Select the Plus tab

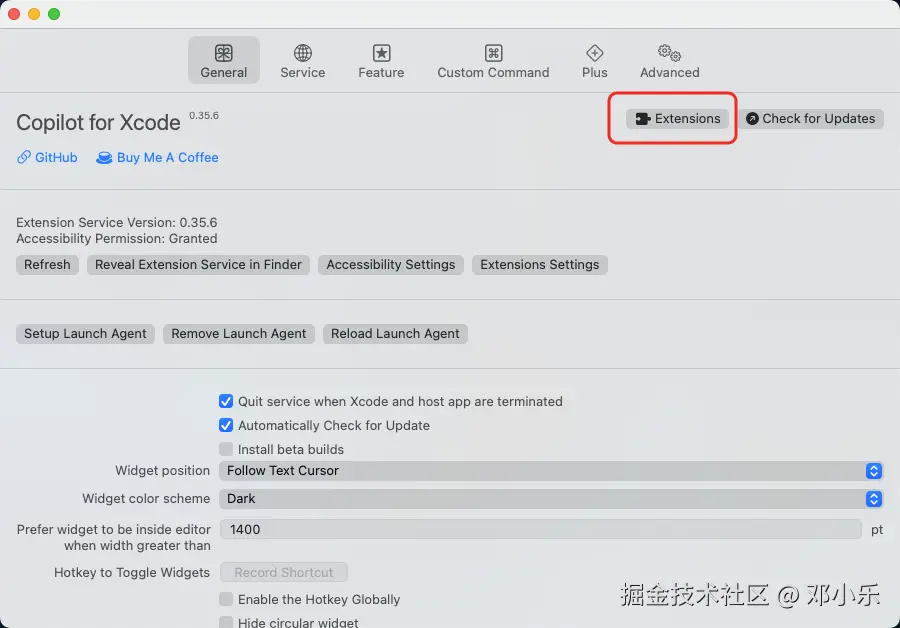pos(594,60)
